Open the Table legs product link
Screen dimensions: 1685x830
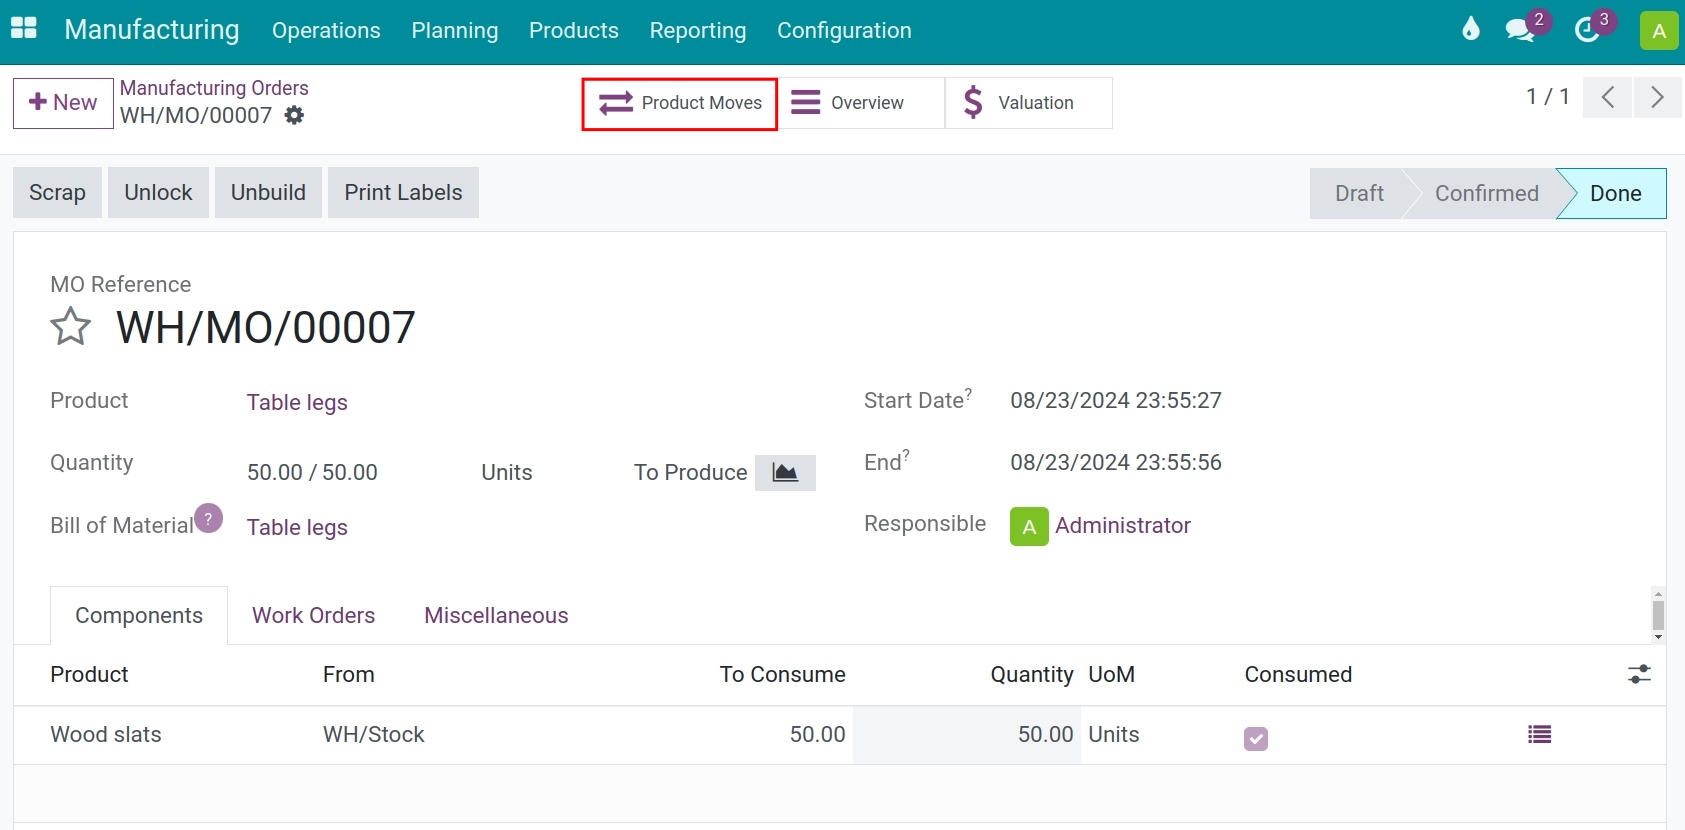coord(297,402)
